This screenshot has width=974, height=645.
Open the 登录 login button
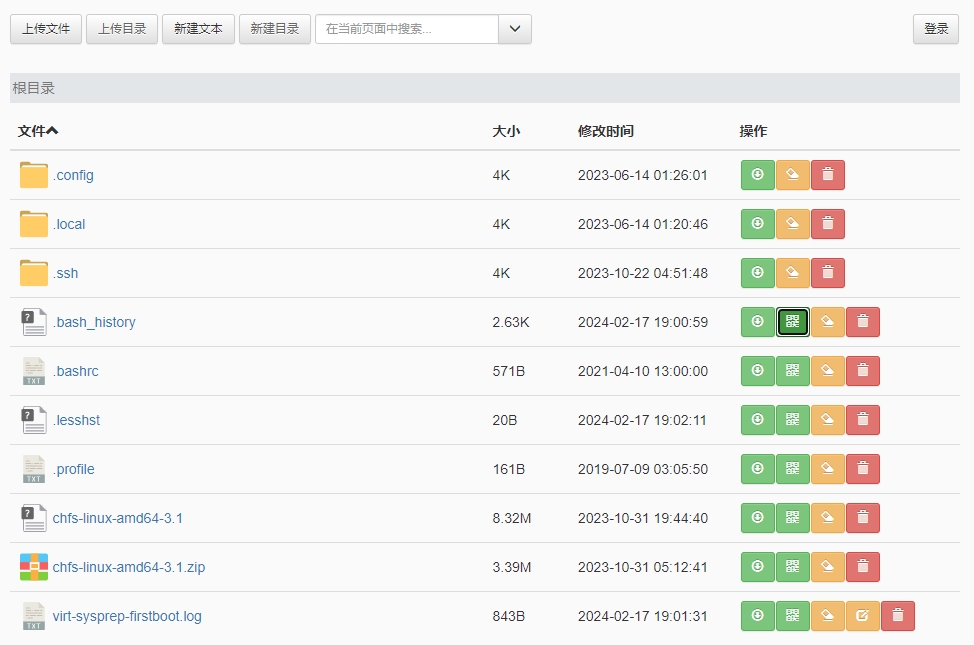click(x=935, y=29)
